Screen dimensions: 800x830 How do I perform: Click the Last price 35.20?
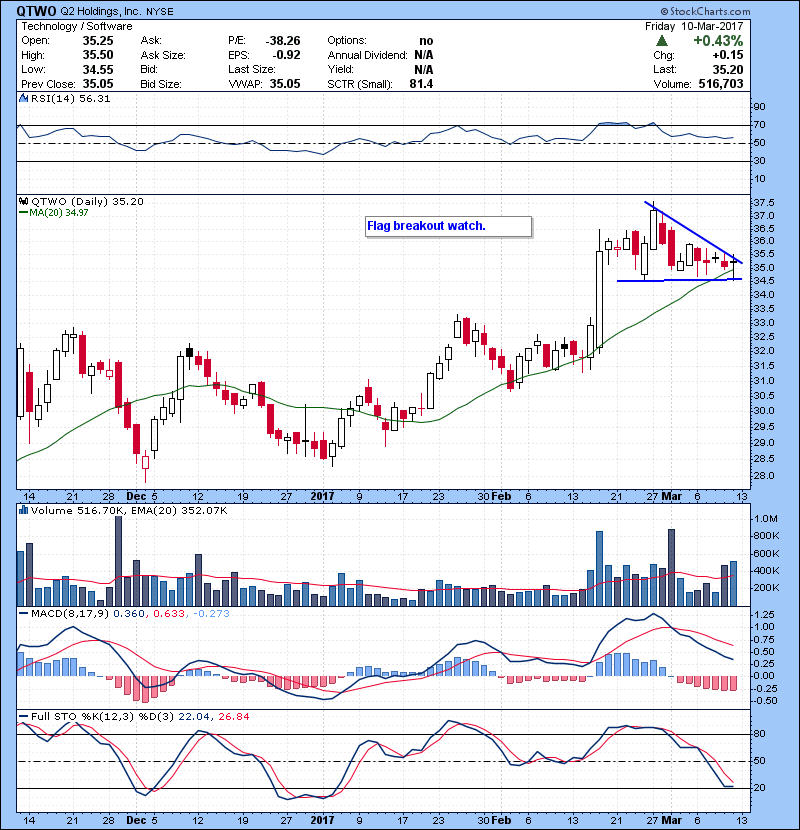point(728,69)
